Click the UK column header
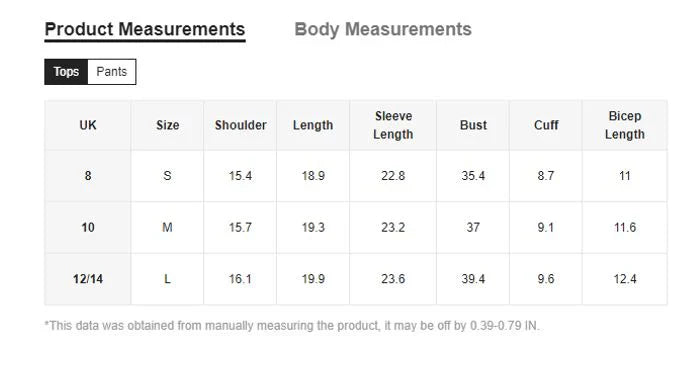Image resolution: width=700 pixels, height=371 pixels. 88,125
